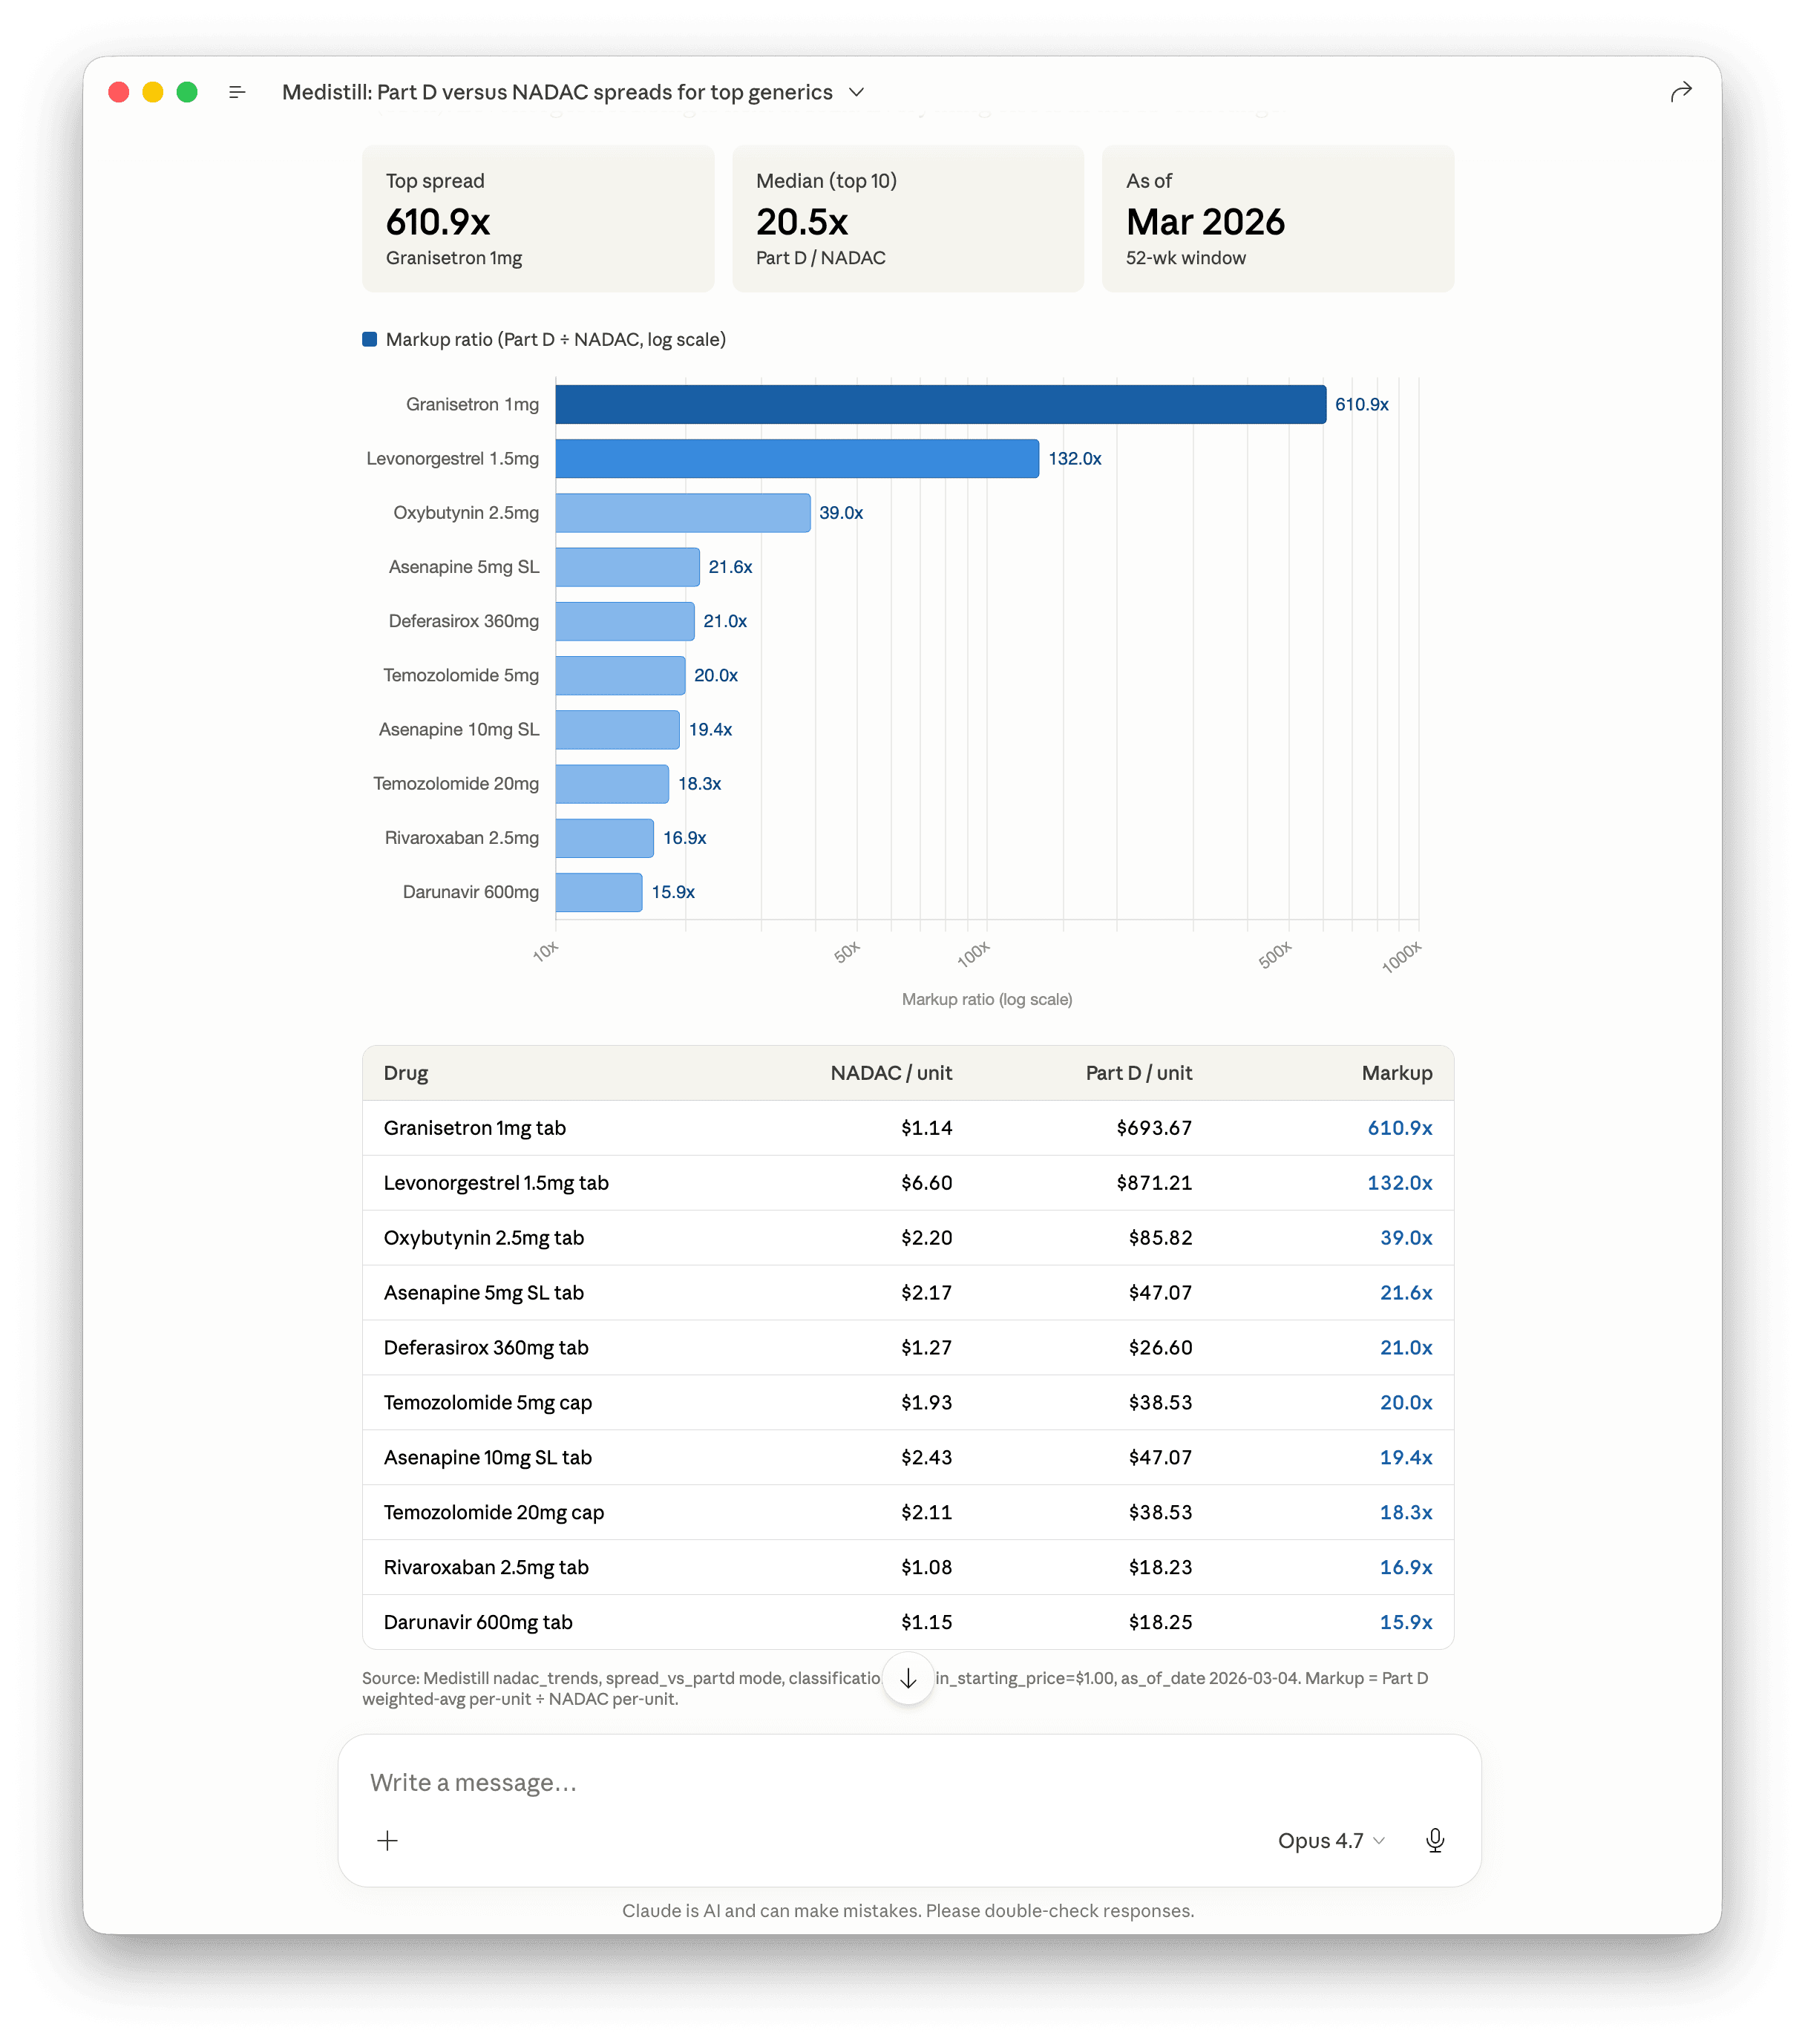The height and width of the screenshot is (2044, 1805).
Task: Click the share arrow icon
Action: tap(1681, 92)
